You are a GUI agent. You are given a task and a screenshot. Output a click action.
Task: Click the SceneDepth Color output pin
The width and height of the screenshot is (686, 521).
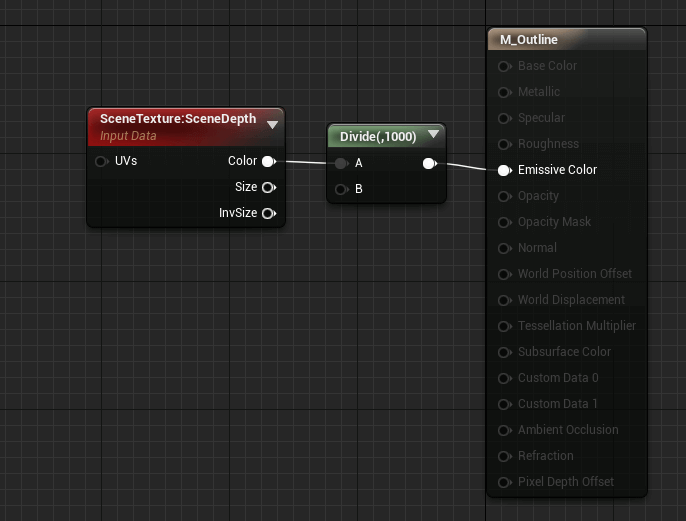click(268, 161)
